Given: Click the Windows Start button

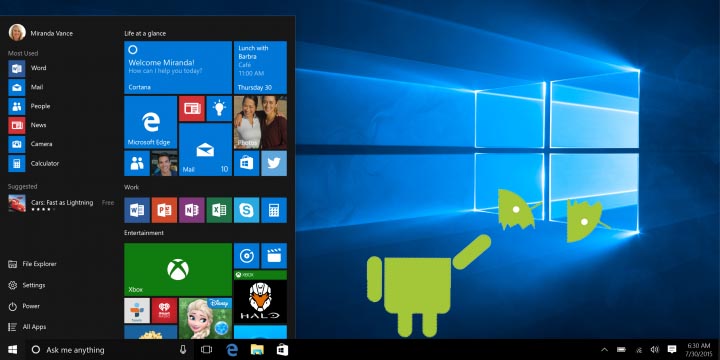Looking at the screenshot, I should coord(12,350).
